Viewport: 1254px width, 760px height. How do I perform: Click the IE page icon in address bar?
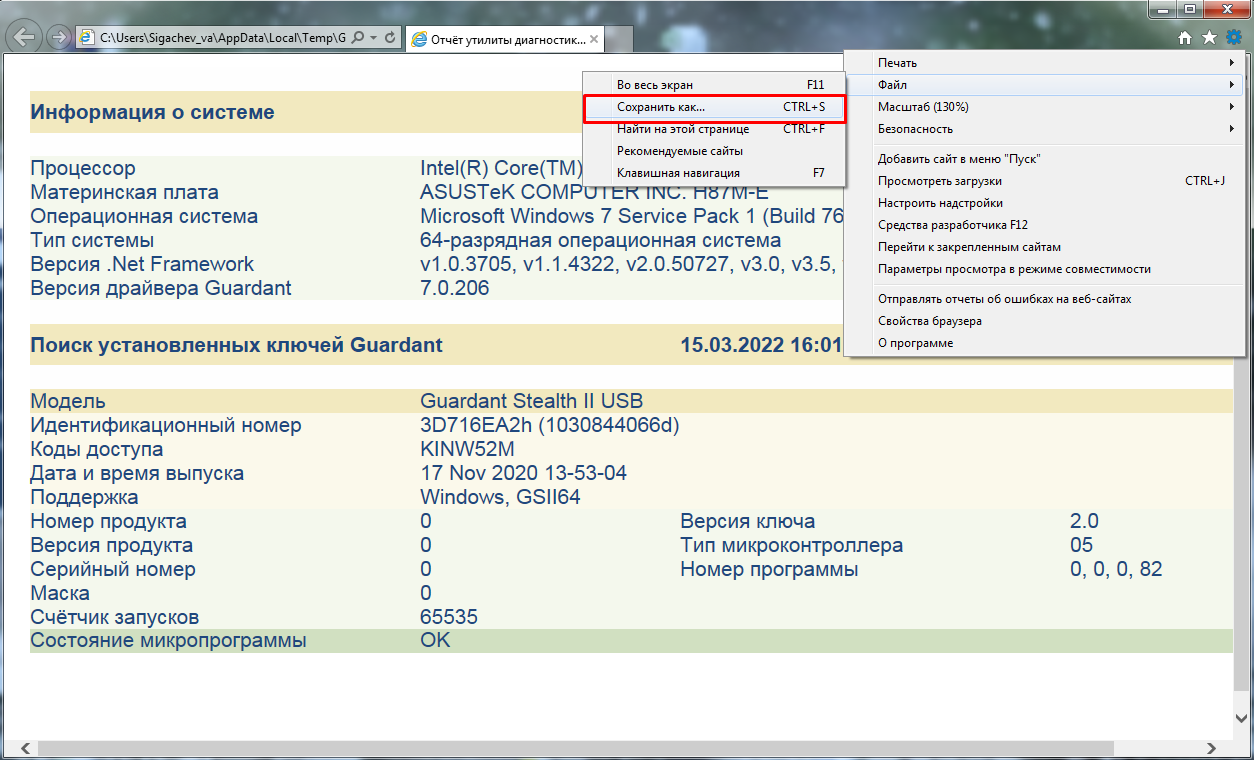pos(87,38)
